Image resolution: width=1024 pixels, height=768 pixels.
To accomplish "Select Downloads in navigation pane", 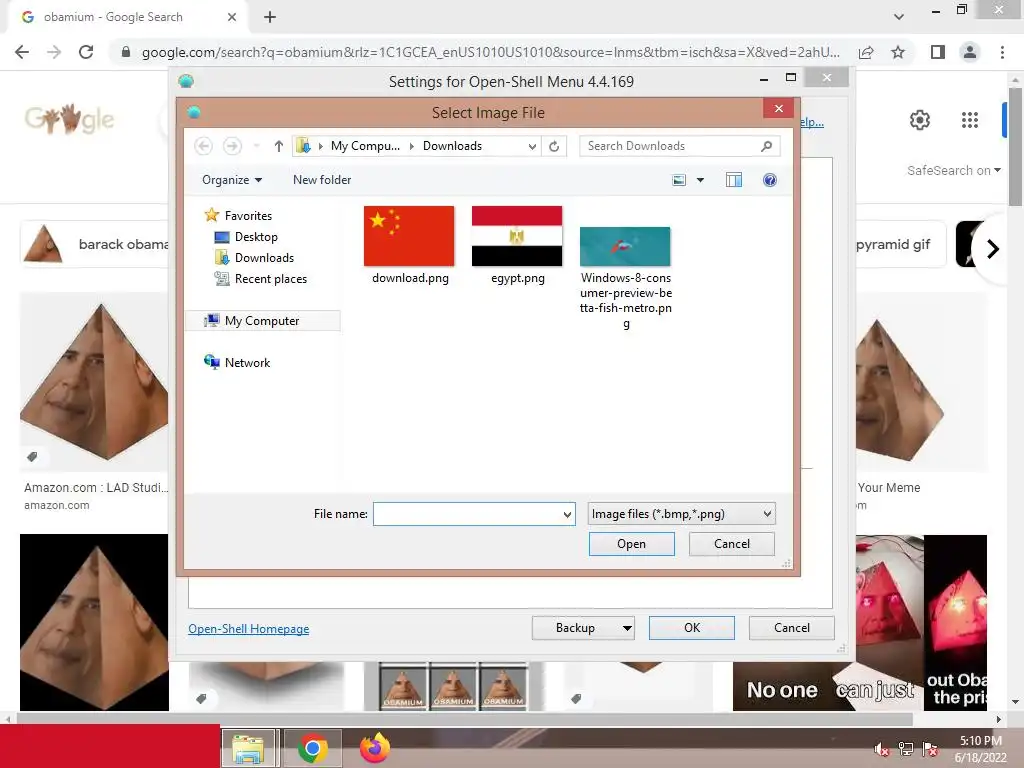I will (255, 257).
